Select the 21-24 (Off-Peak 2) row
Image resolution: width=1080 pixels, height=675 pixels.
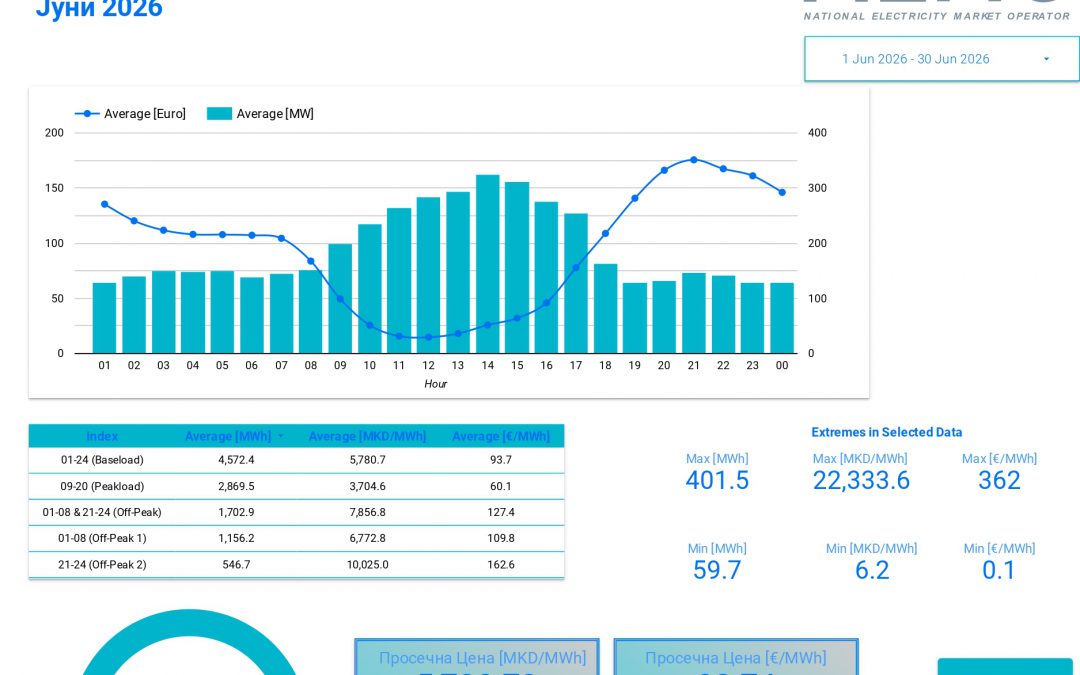point(296,565)
